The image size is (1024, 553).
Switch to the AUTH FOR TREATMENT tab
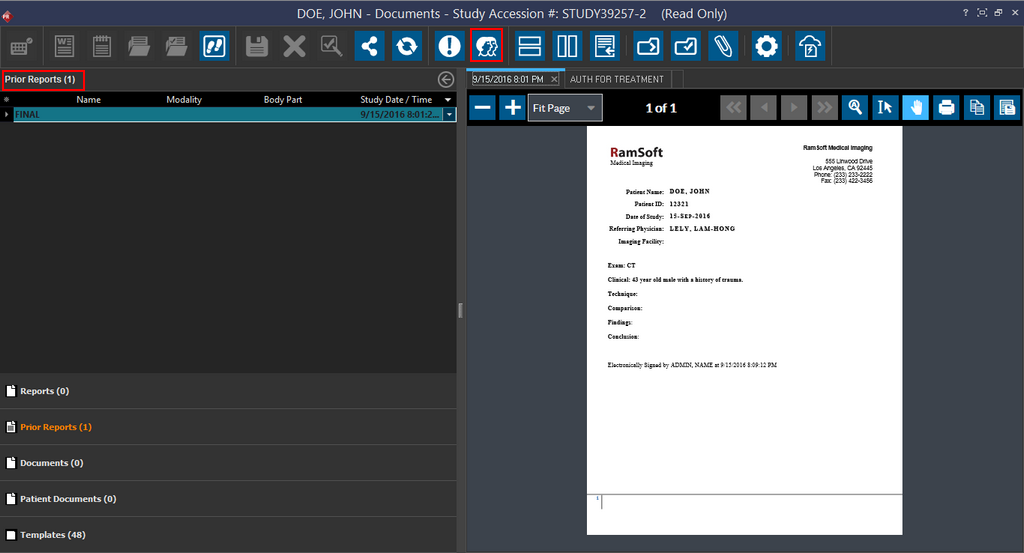pos(616,79)
